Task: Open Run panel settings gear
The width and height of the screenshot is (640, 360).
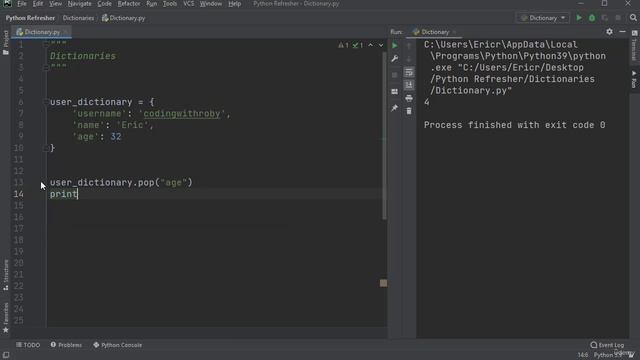Action: tap(609, 31)
